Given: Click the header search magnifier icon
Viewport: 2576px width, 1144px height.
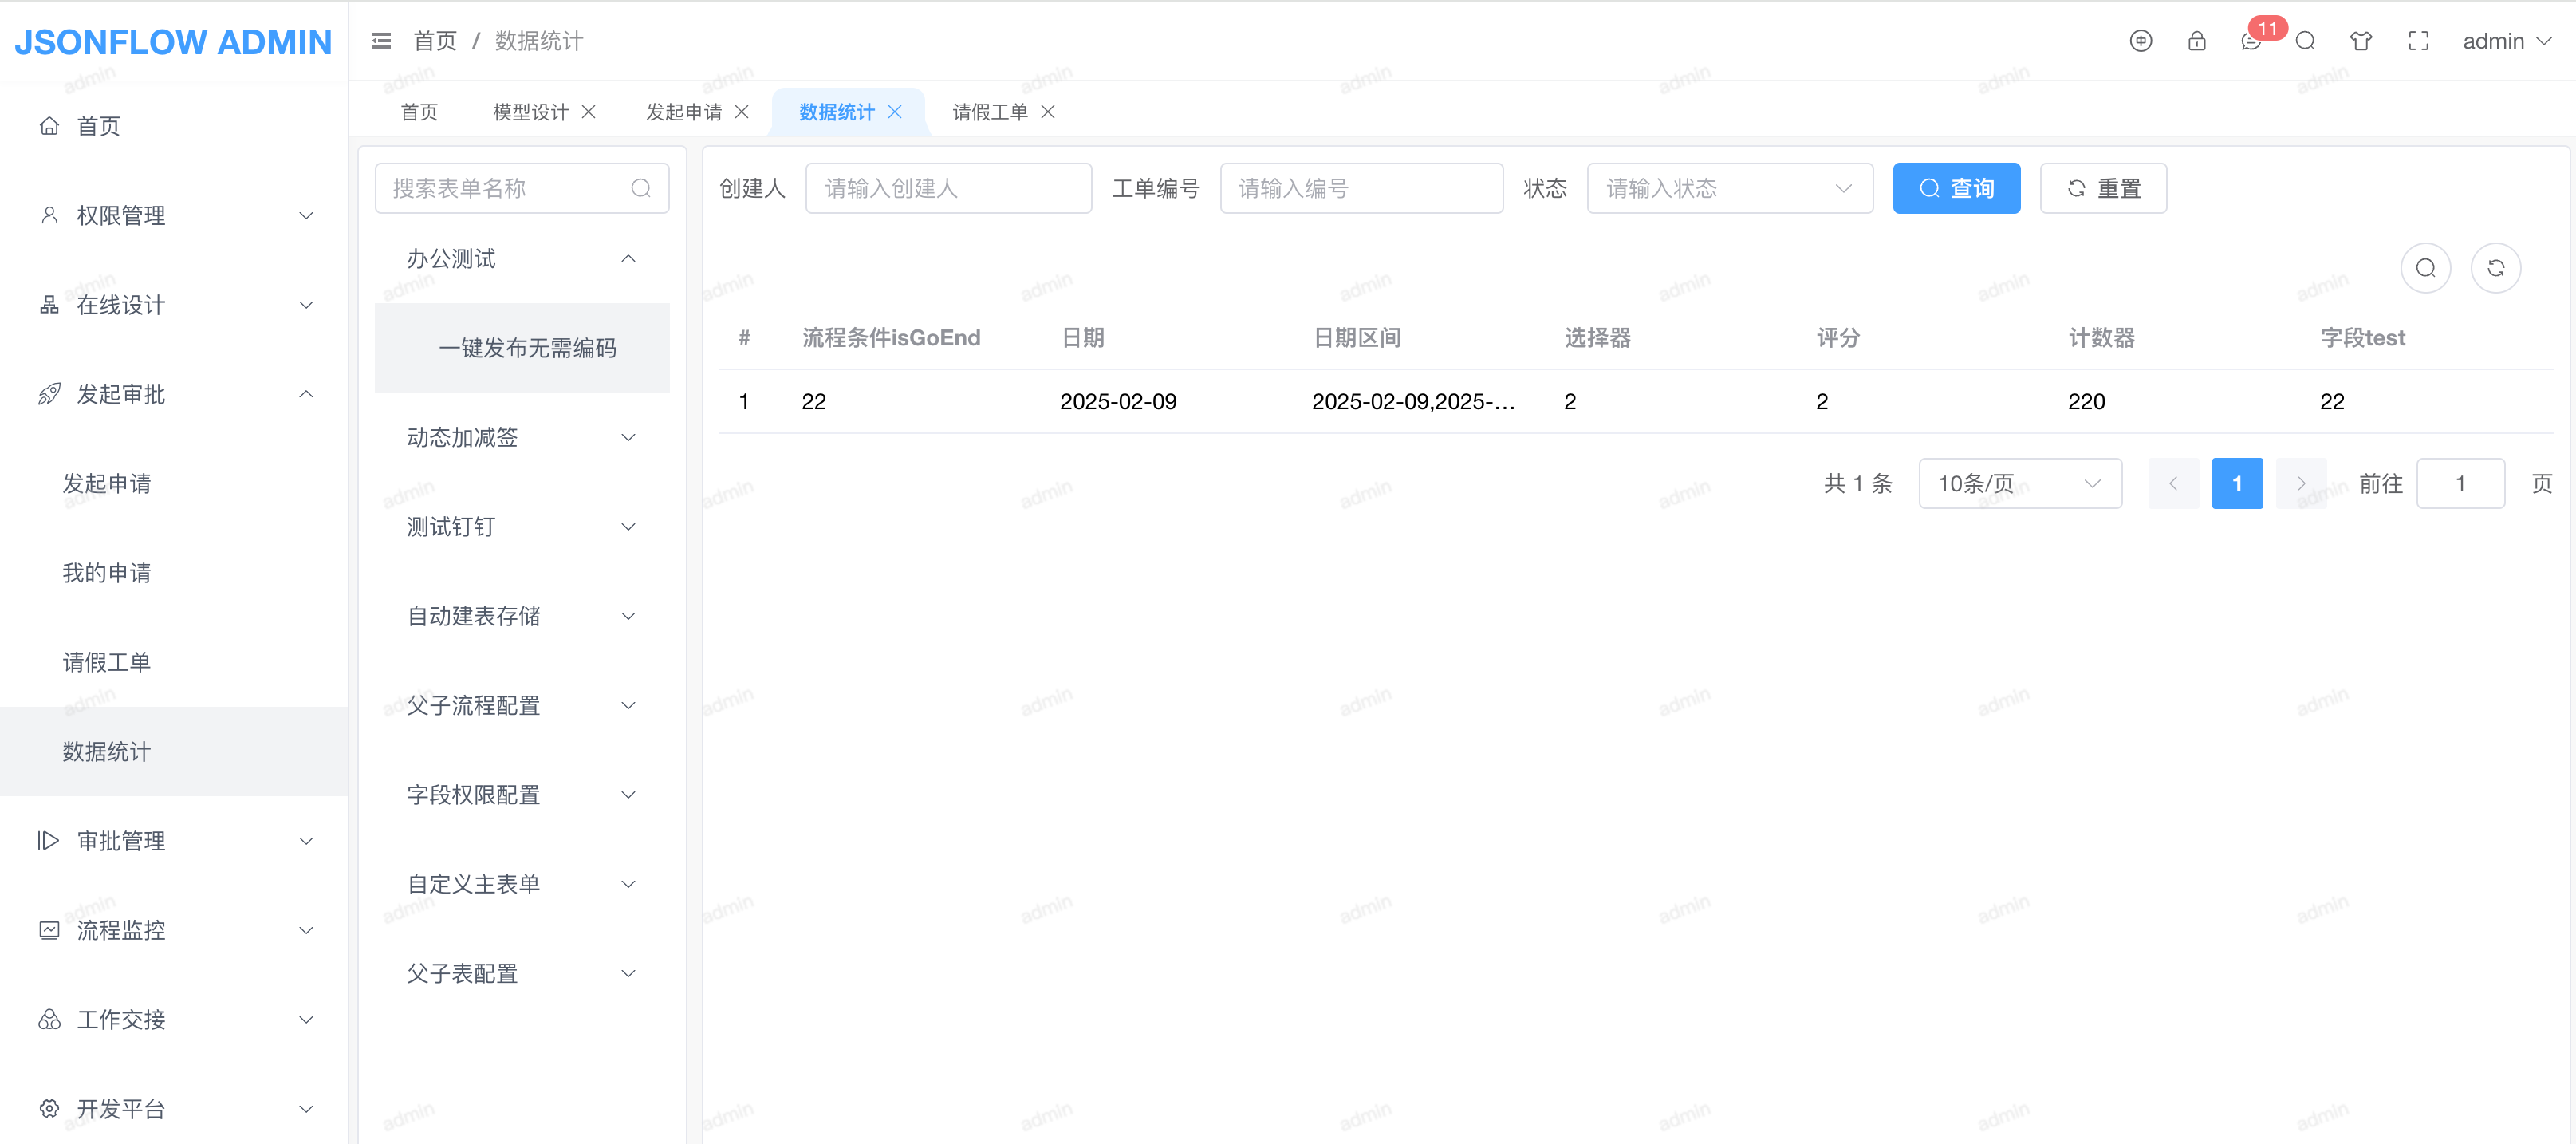Looking at the screenshot, I should pos(2305,41).
